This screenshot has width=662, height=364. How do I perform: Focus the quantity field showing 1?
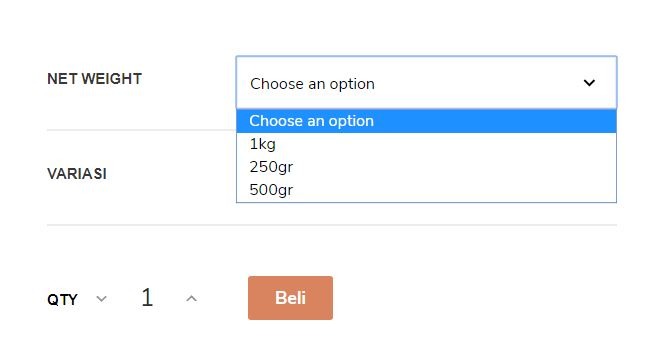point(147,298)
